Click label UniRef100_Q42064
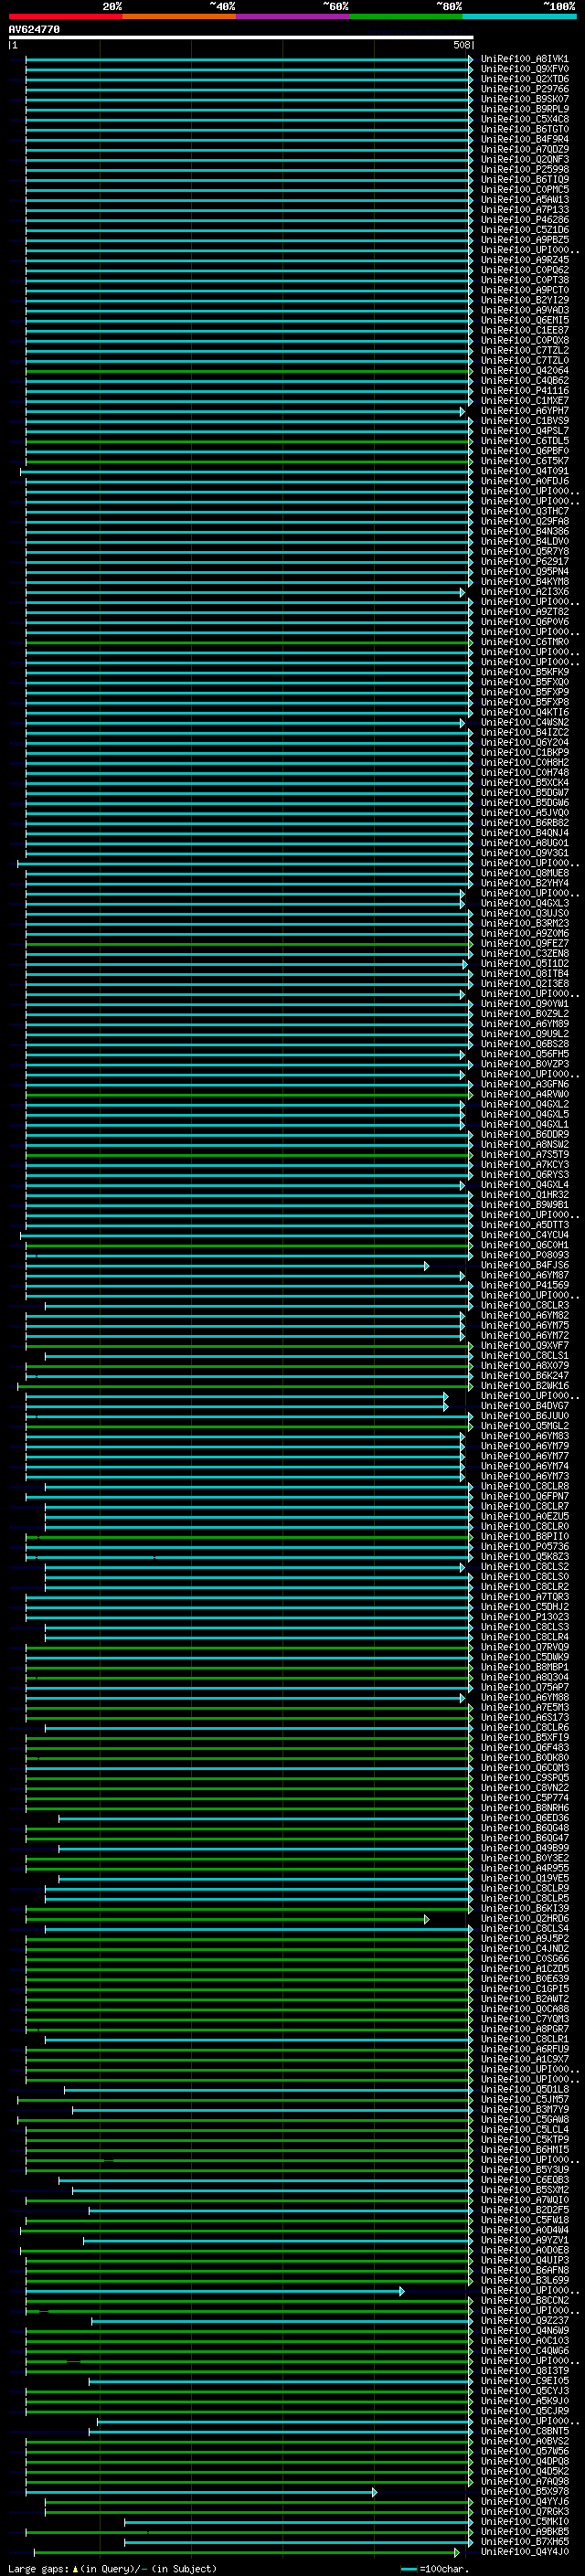The image size is (585, 2576). click(524, 370)
